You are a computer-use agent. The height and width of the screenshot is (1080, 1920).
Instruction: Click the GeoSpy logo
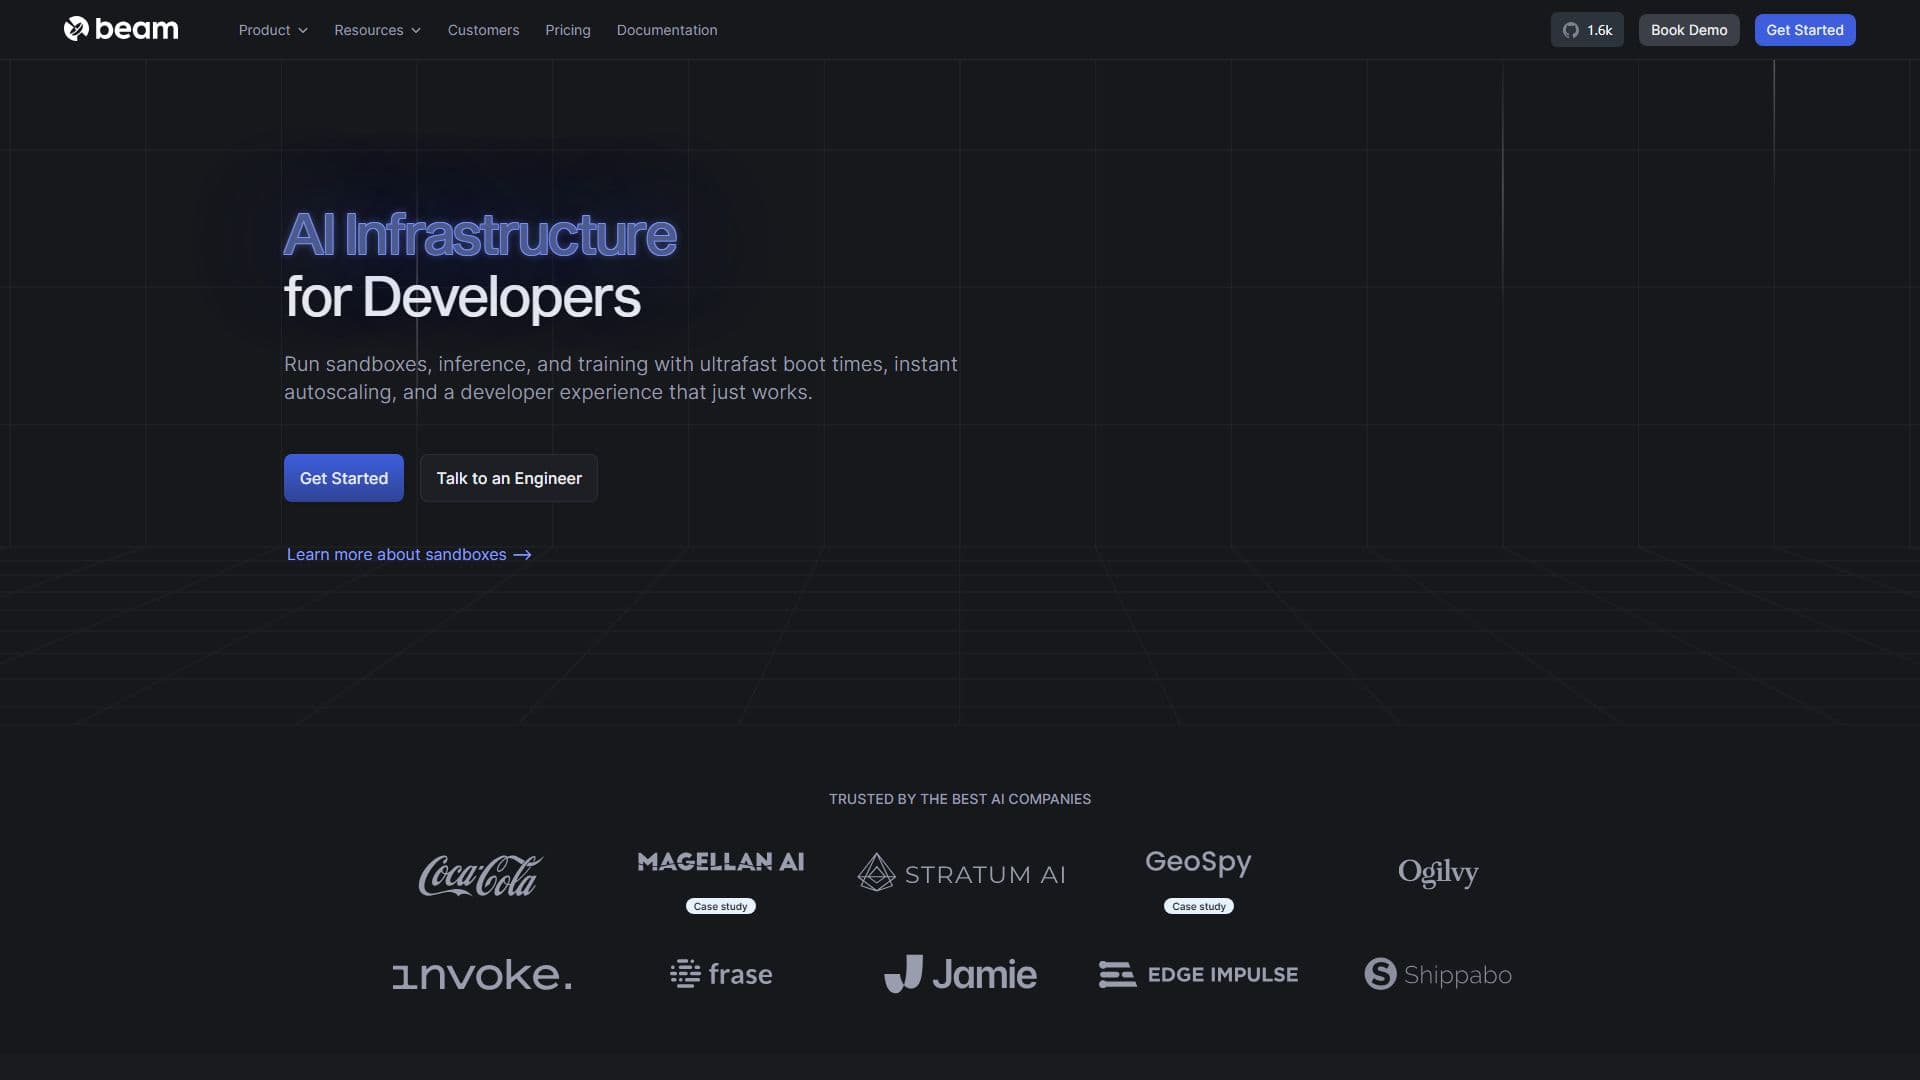1198,862
